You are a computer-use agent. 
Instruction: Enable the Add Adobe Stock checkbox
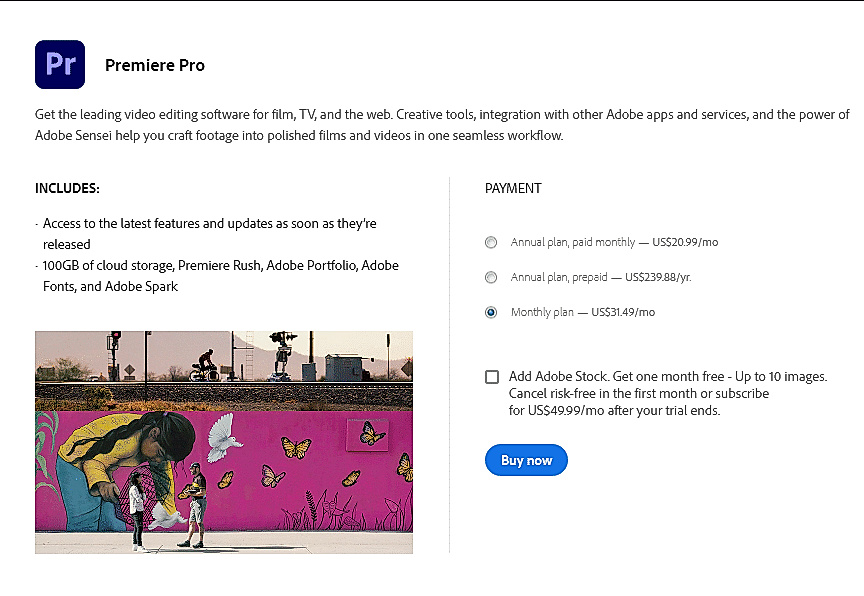tap(492, 376)
